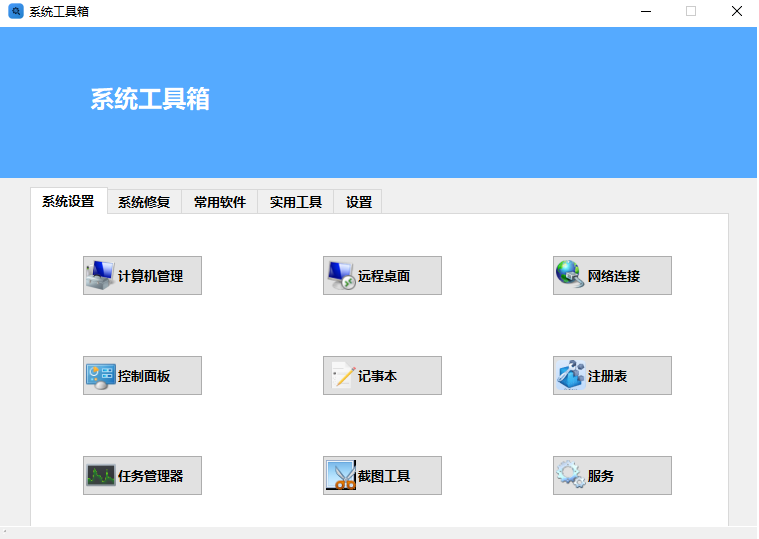The image size is (759, 539).
Task: Click the 记事本 notepad pencil icon
Action: point(342,375)
